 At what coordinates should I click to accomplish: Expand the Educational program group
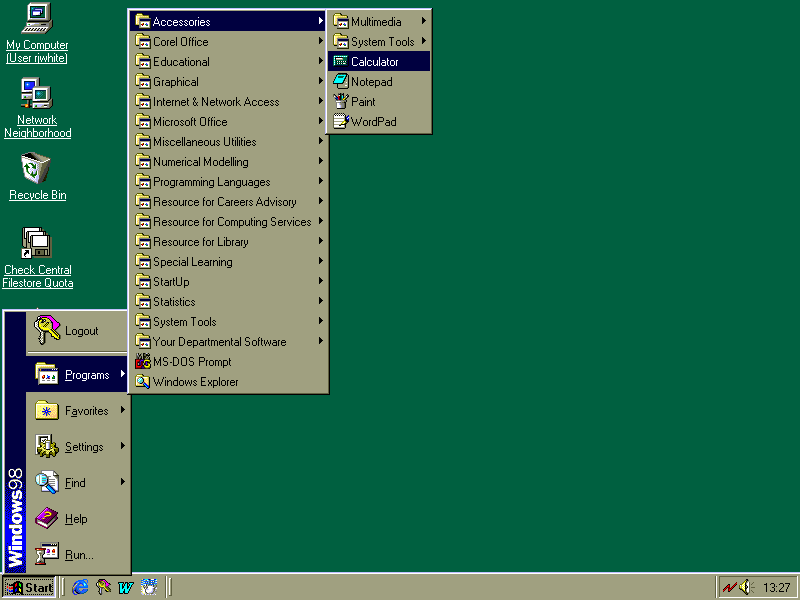(x=229, y=61)
